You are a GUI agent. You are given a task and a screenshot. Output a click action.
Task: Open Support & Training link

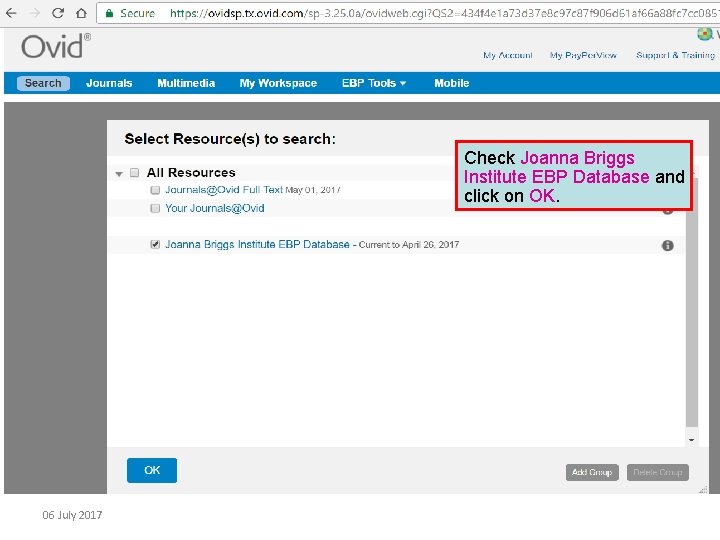(x=675, y=55)
